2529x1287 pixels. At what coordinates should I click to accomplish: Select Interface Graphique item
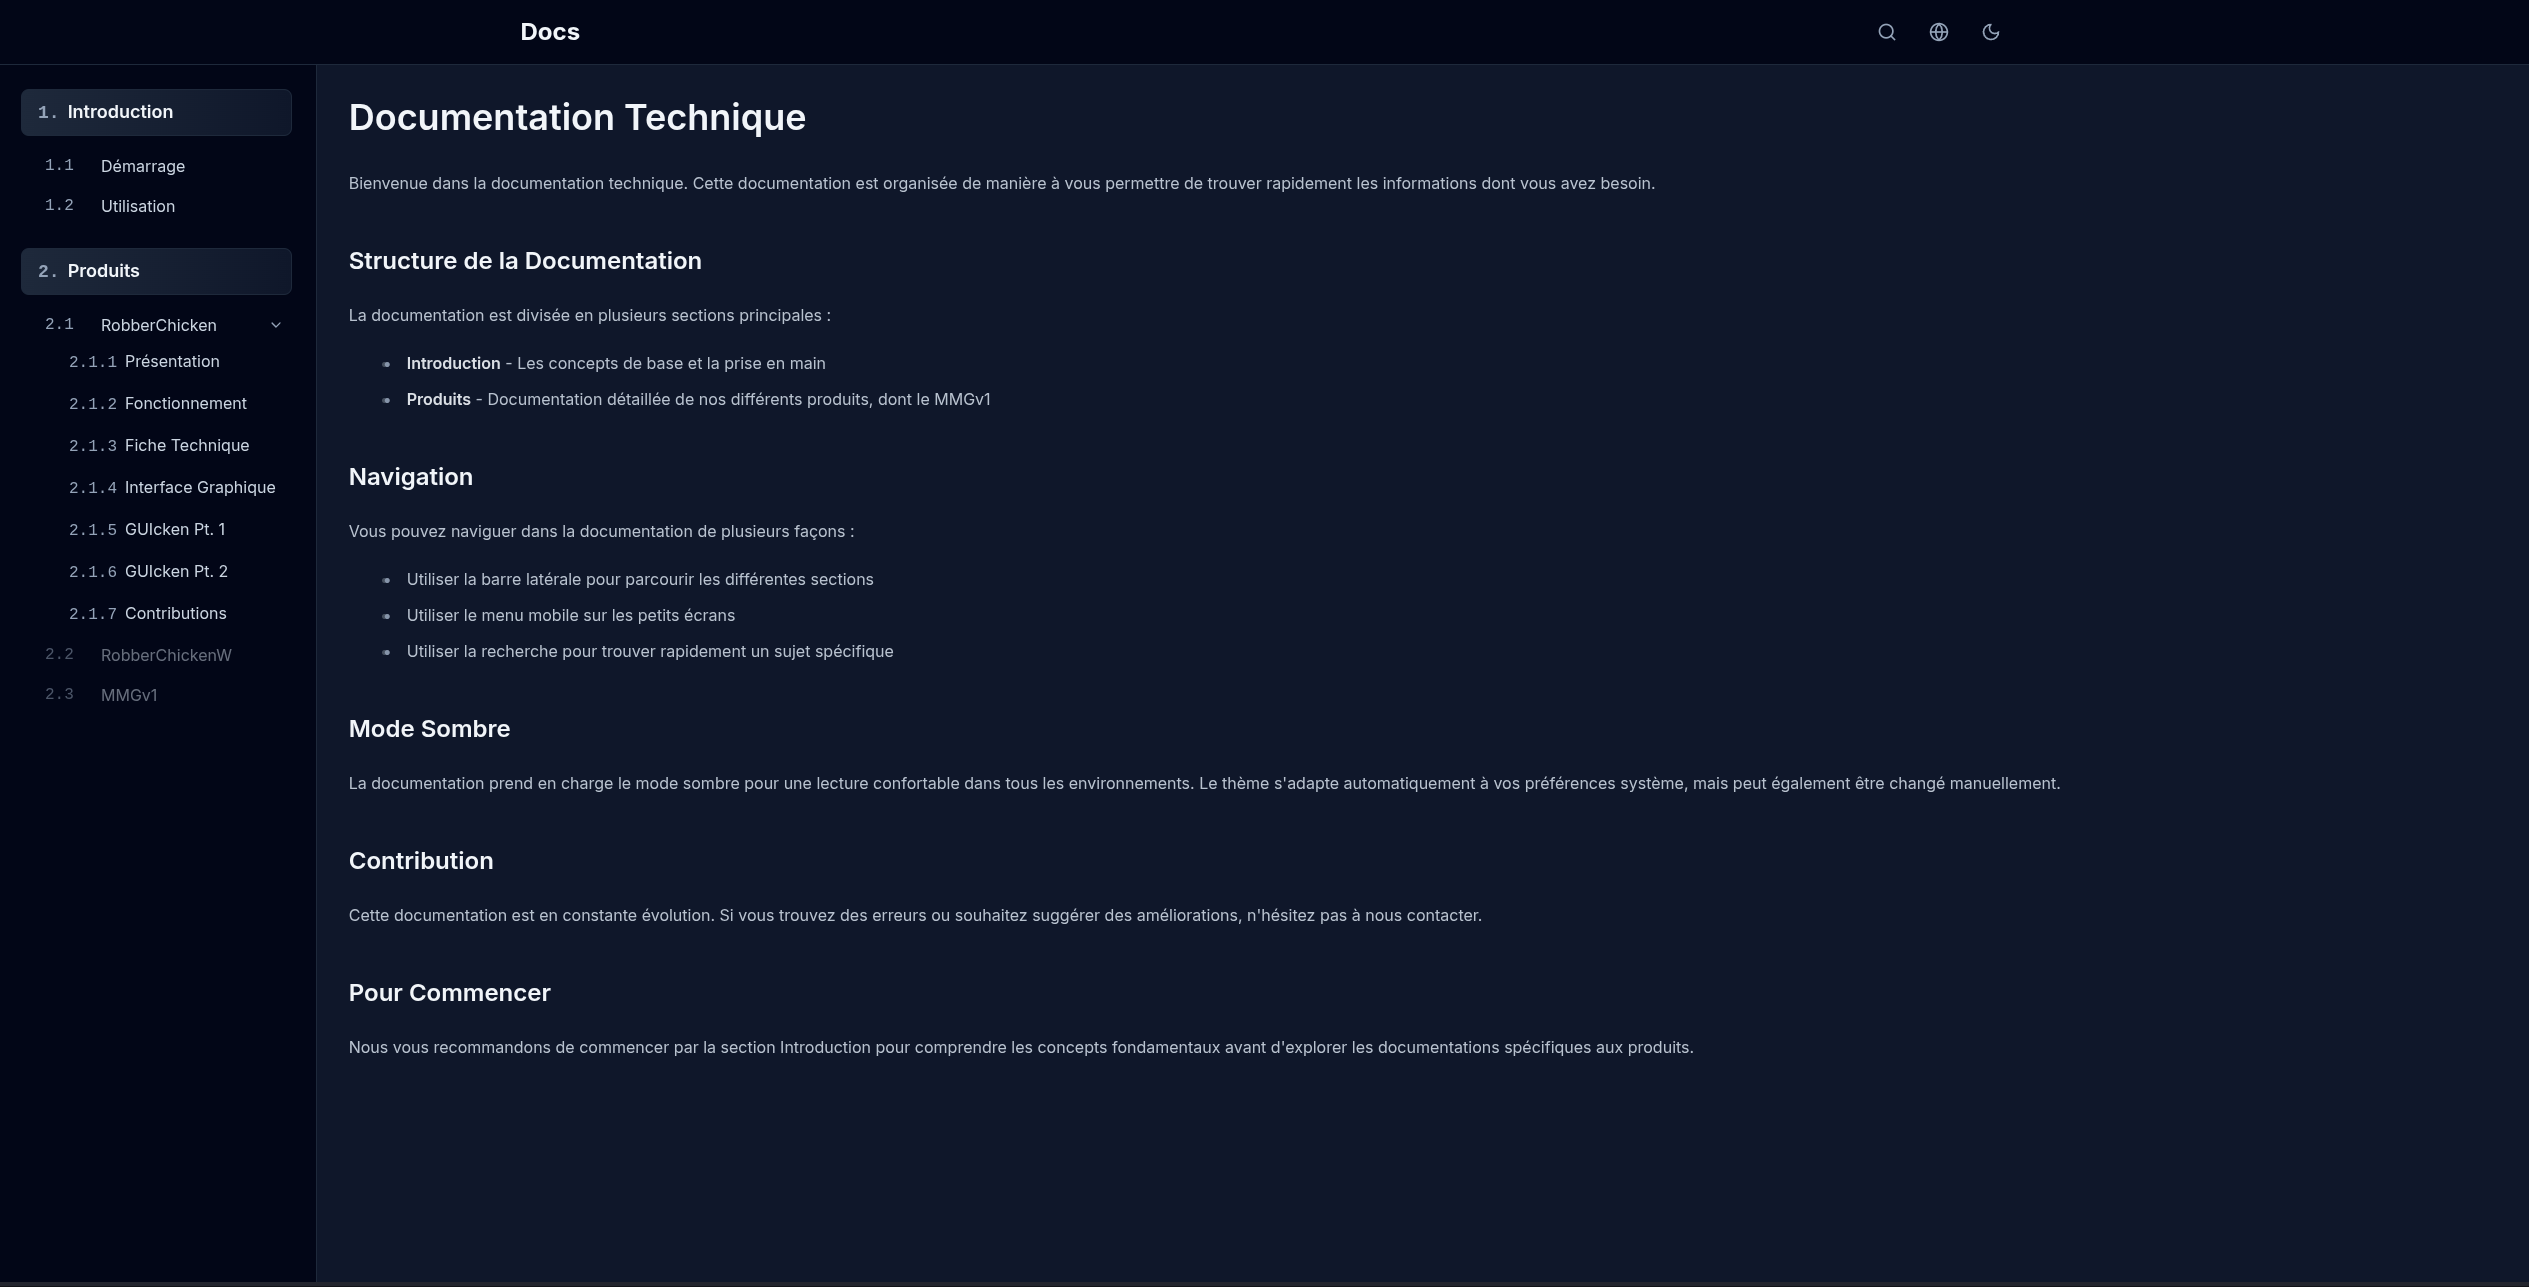199,487
